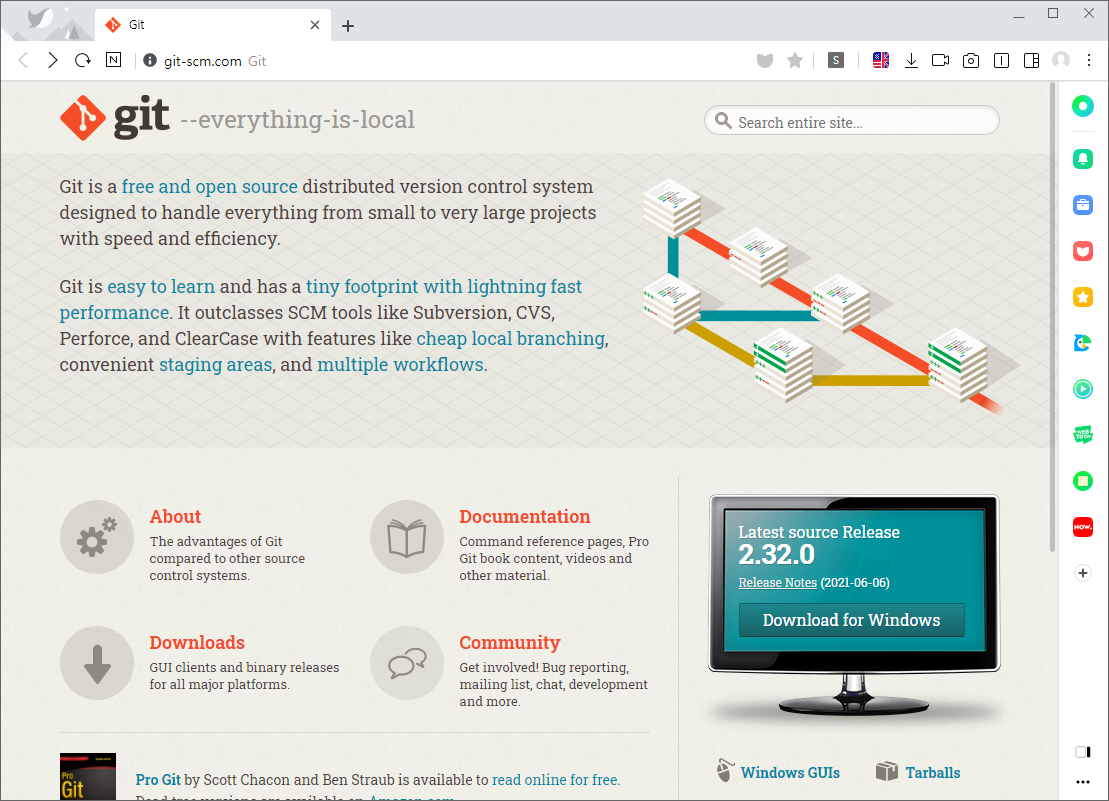This screenshot has height=801, width=1109.
Task: Toggle the split sidebar panel icon
Action: [x=1031, y=61]
